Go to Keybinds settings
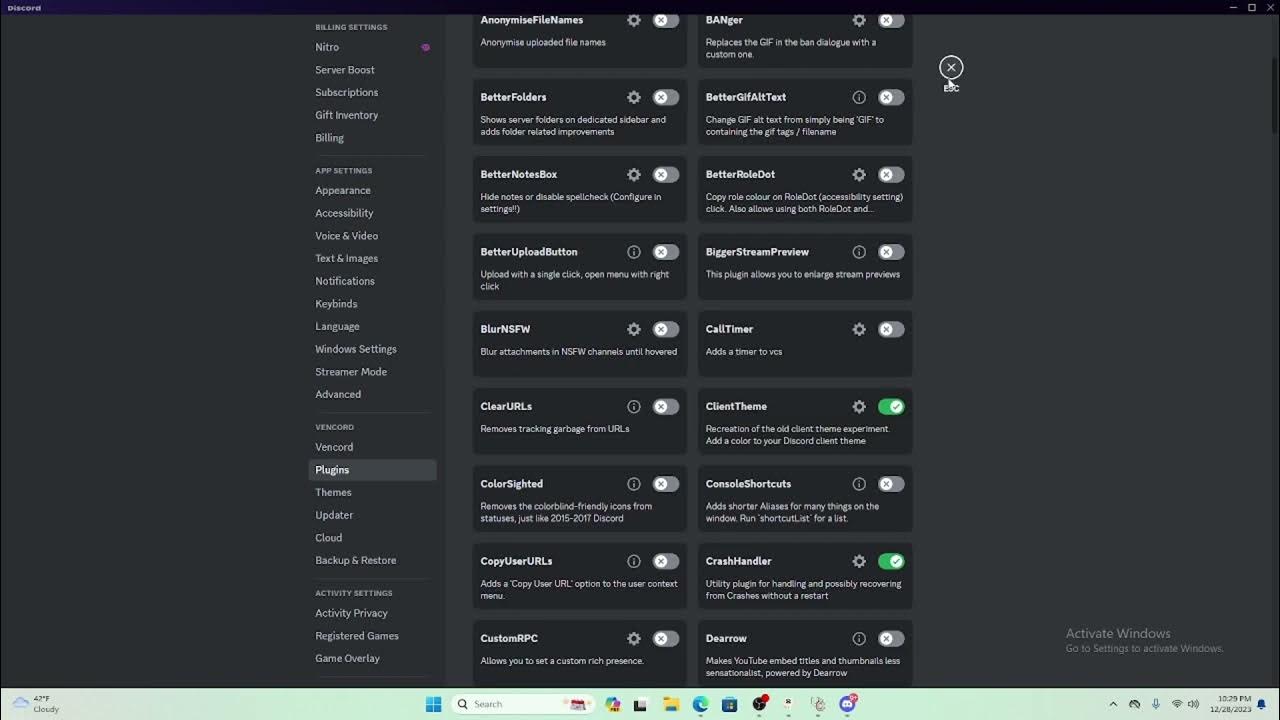The width and height of the screenshot is (1280, 720). click(372, 304)
